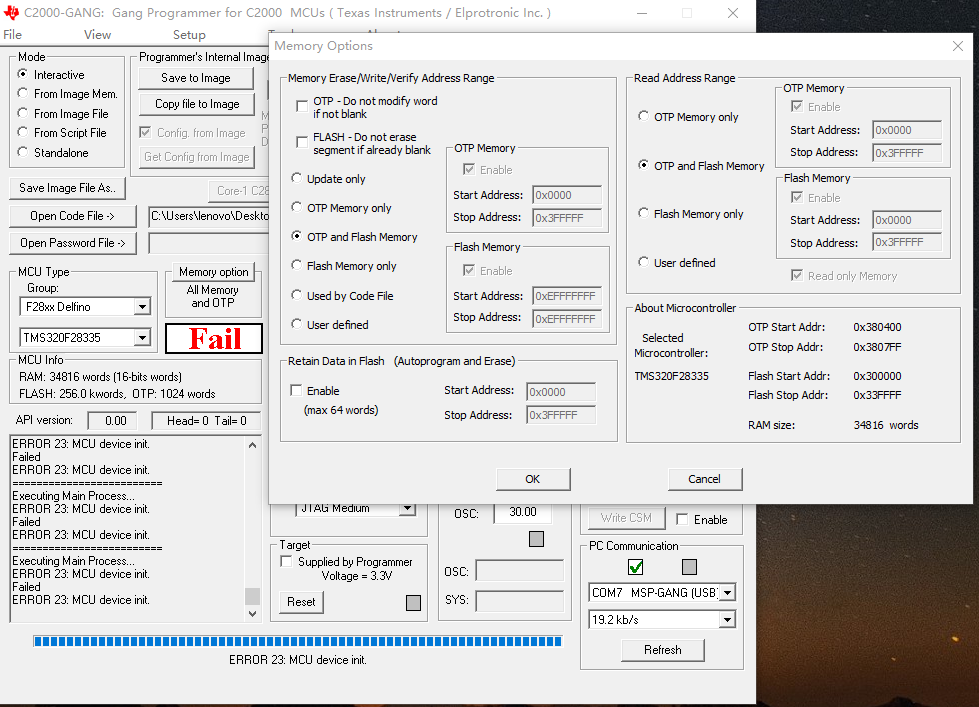979x707 pixels.
Task: Toggle Enable checkbox next to Write CSM
Action: pos(682,520)
